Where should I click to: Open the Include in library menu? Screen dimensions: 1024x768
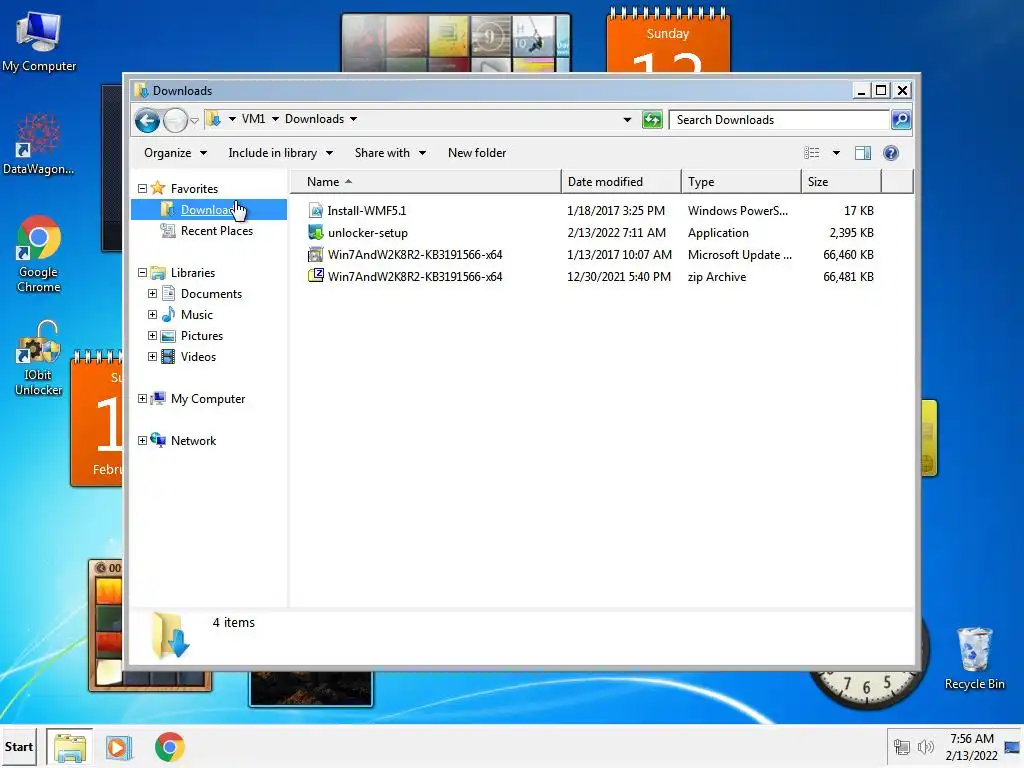(x=280, y=153)
